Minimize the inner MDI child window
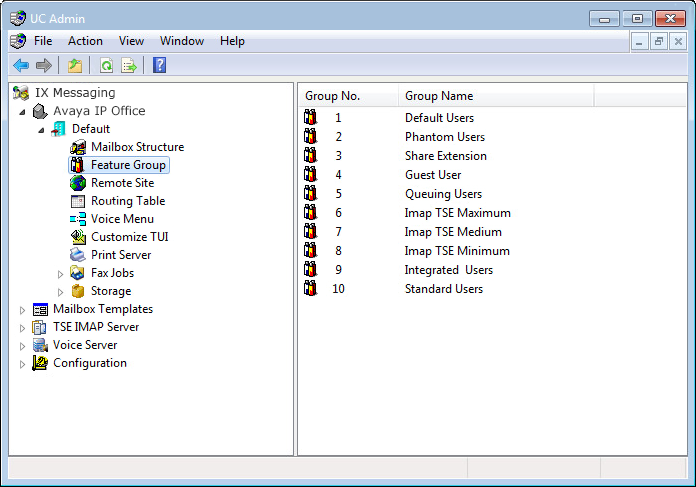This screenshot has height=487, width=696. [x=639, y=42]
